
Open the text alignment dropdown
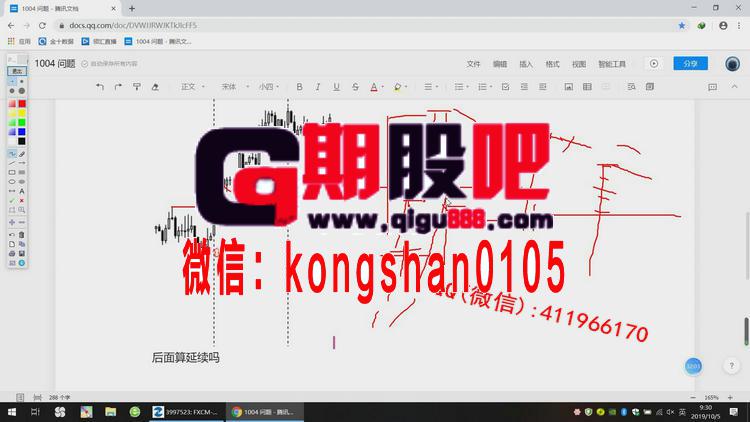pyautogui.click(x=431, y=87)
